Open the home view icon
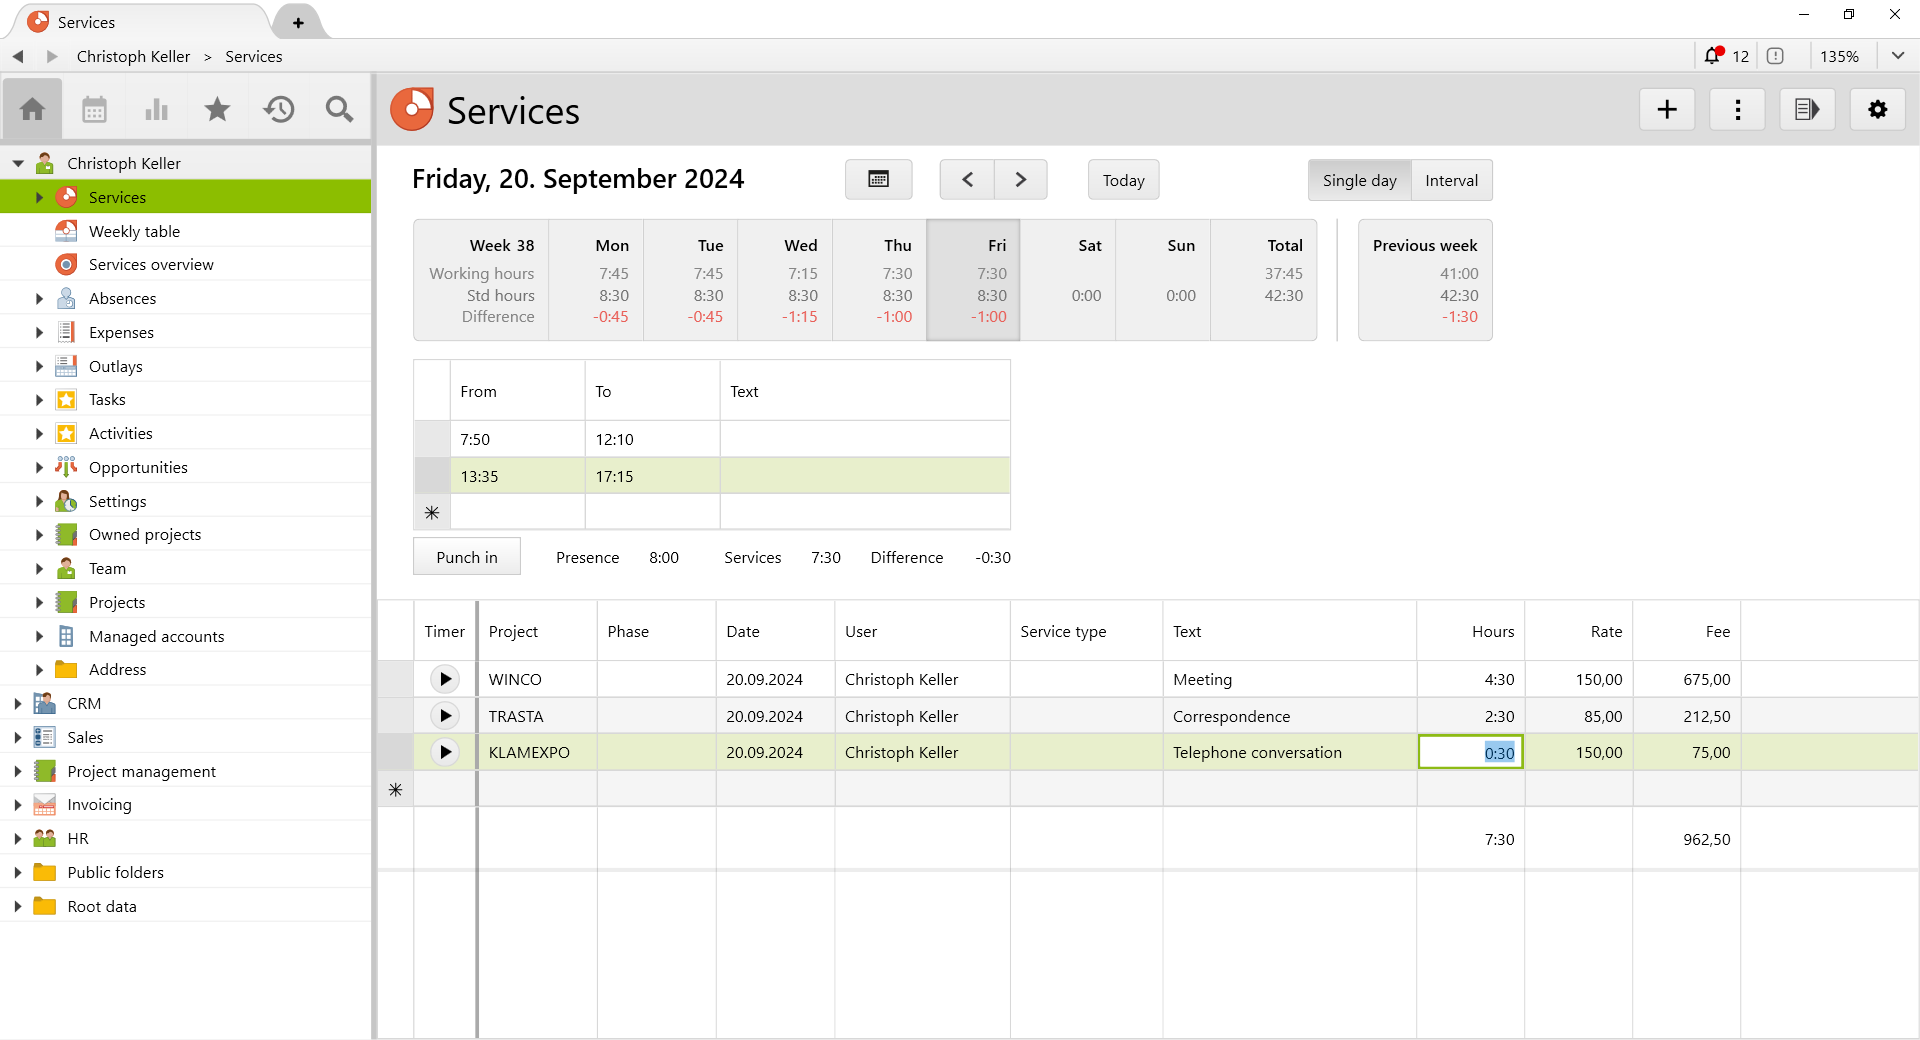This screenshot has height=1040, width=1920. (x=32, y=109)
